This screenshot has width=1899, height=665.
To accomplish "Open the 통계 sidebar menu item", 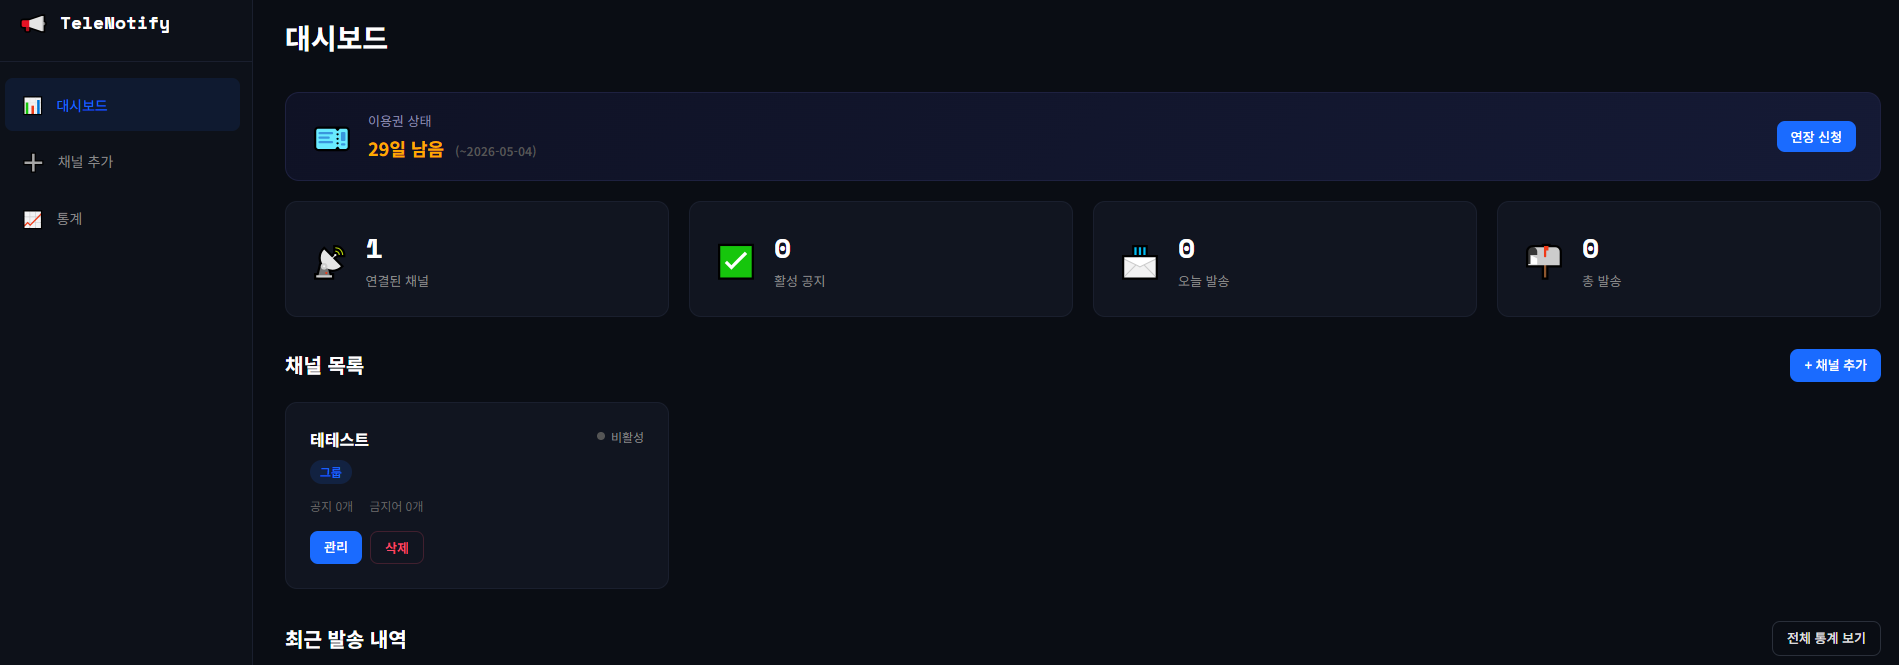I will pos(69,219).
